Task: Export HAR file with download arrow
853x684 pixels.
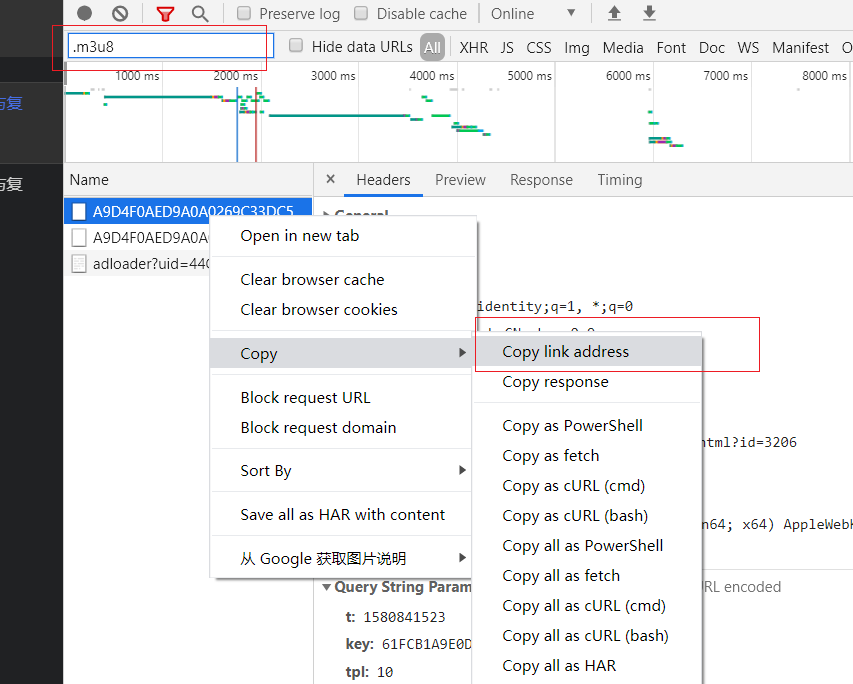Action: pyautogui.click(x=649, y=13)
